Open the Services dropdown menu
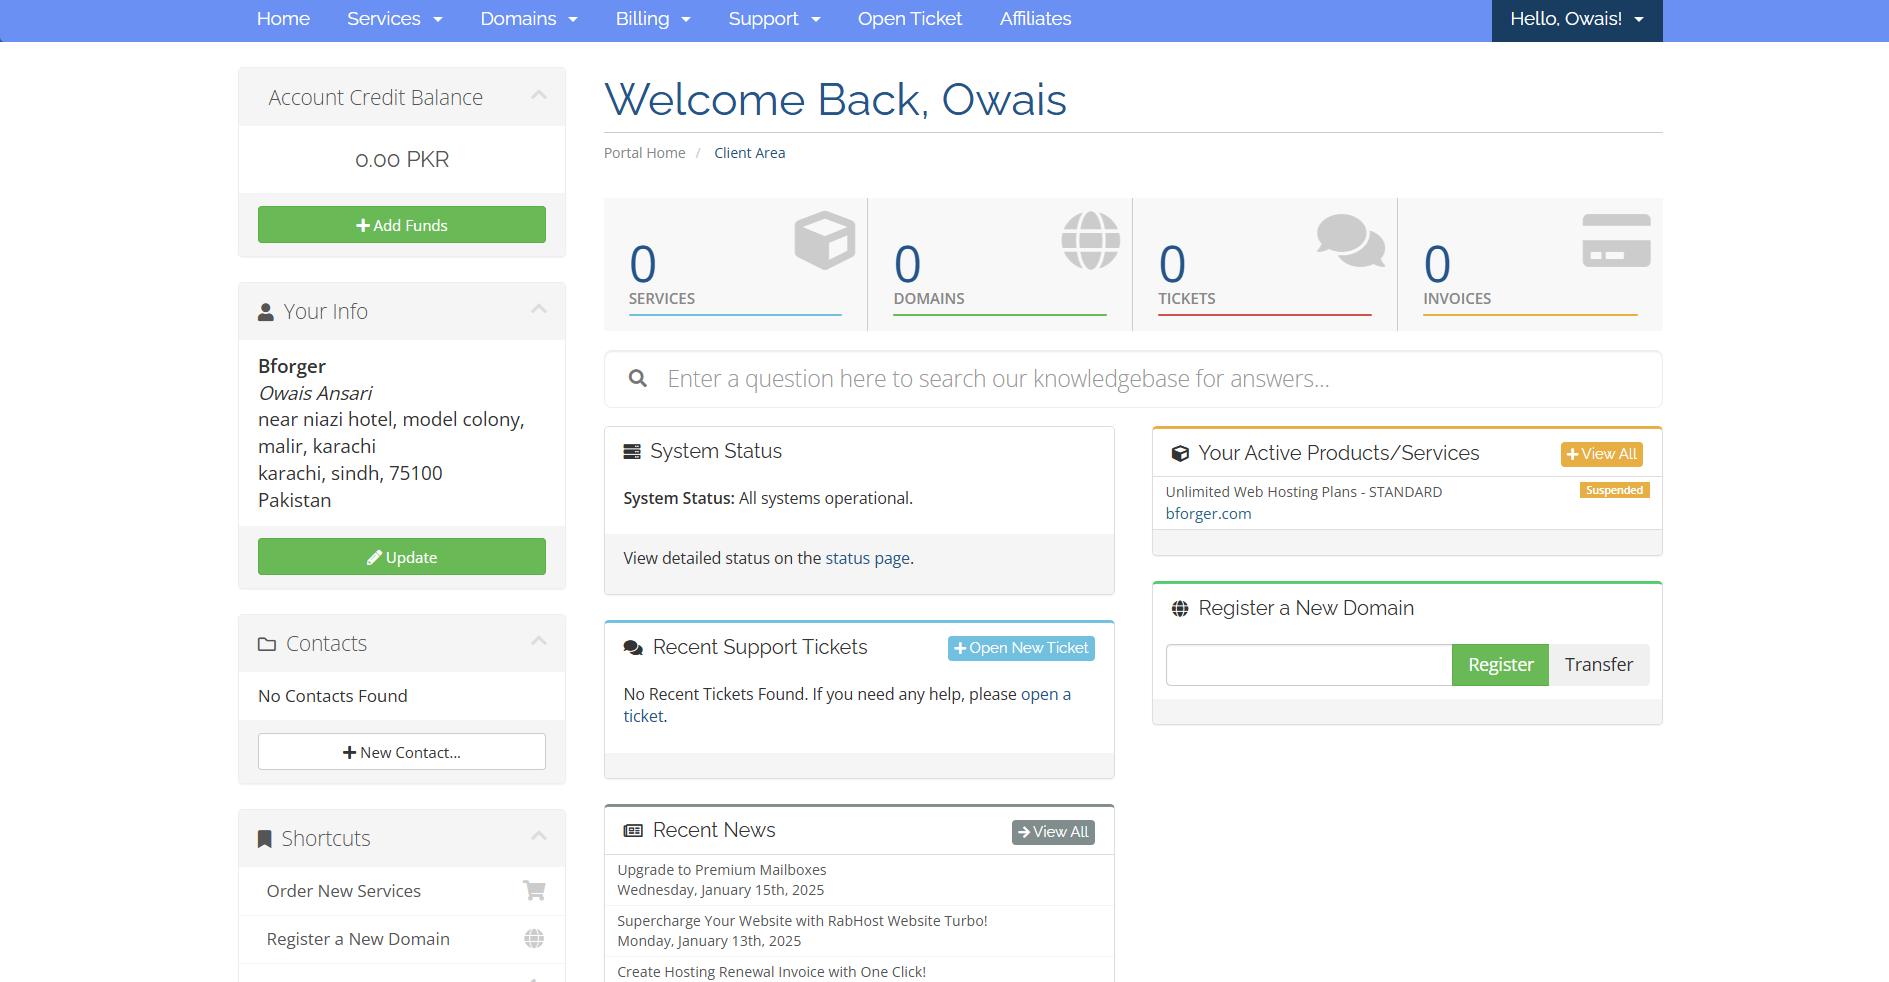 pos(394,19)
